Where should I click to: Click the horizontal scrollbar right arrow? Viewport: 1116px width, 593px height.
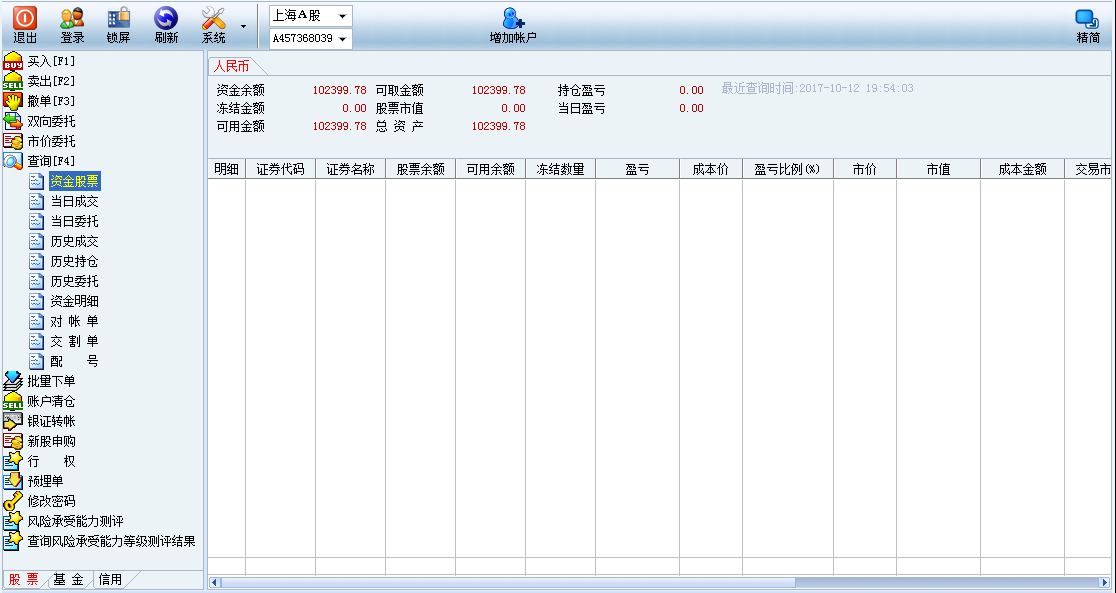click(x=1104, y=582)
